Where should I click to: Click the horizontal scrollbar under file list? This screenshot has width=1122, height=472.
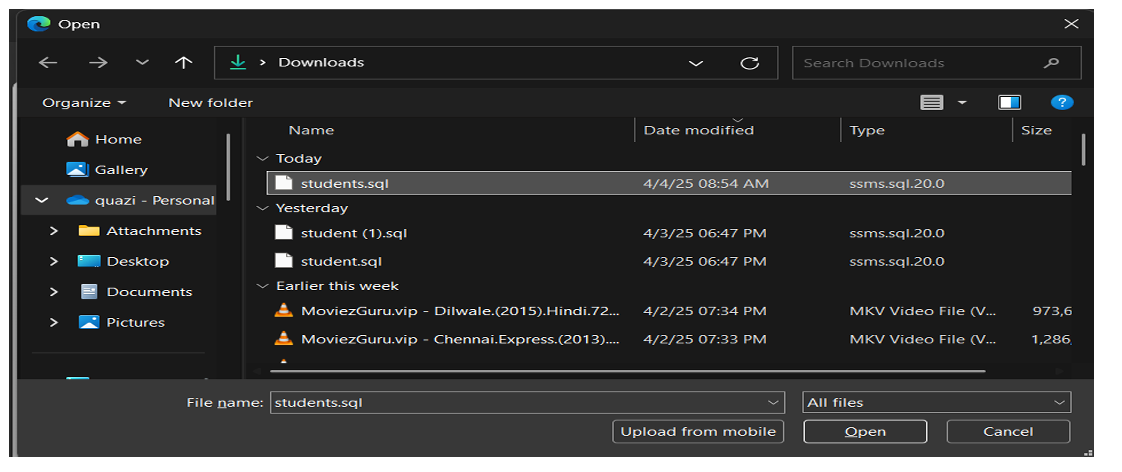tap(628, 371)
